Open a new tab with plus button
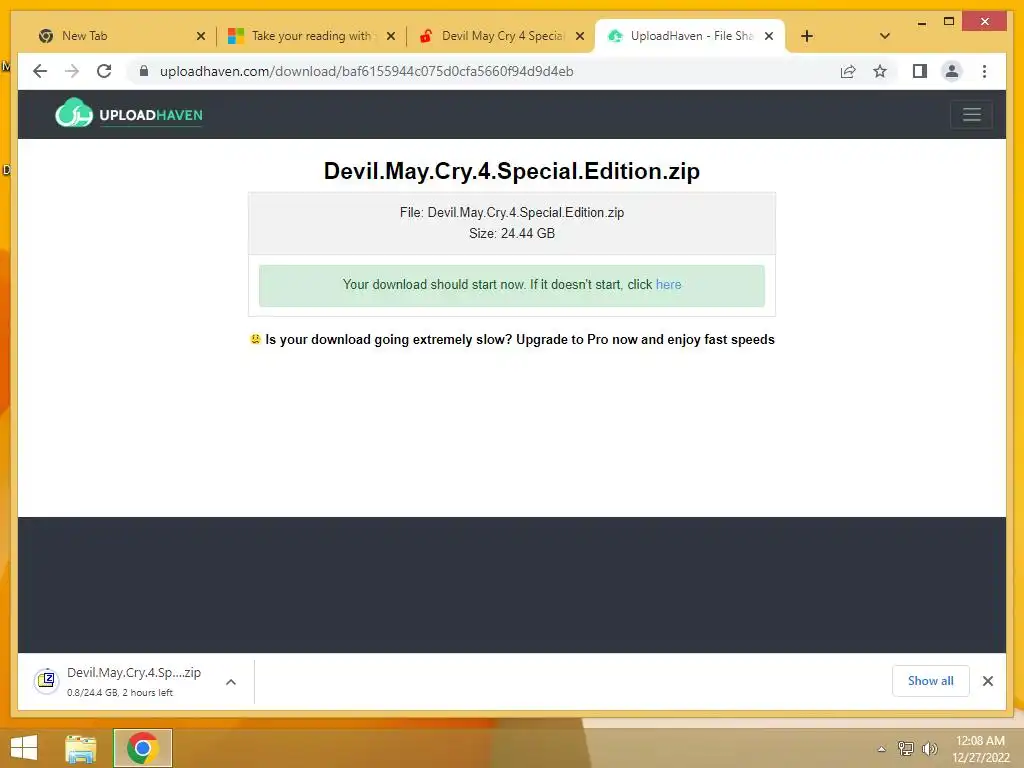1024x768 pixels. (x=807, y=36)
